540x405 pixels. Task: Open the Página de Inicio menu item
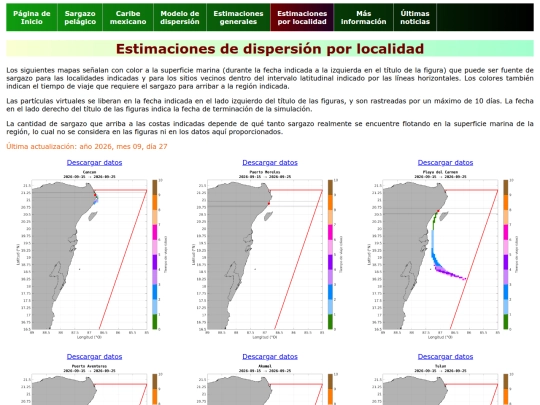click(32, 18)
